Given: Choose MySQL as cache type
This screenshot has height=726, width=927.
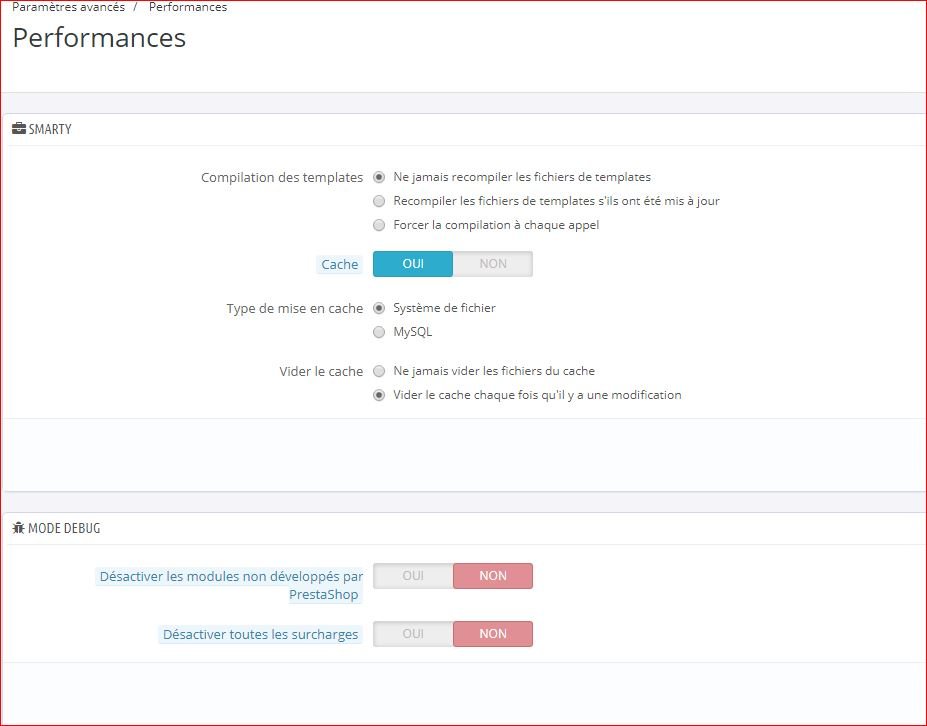Looking at the screenshot, I should 379,332.
